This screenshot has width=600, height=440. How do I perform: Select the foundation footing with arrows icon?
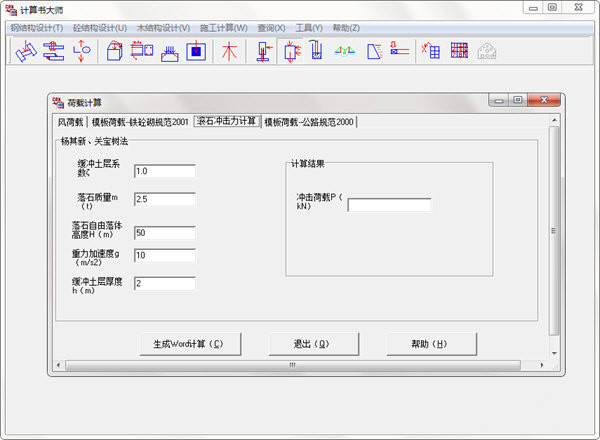170,53
